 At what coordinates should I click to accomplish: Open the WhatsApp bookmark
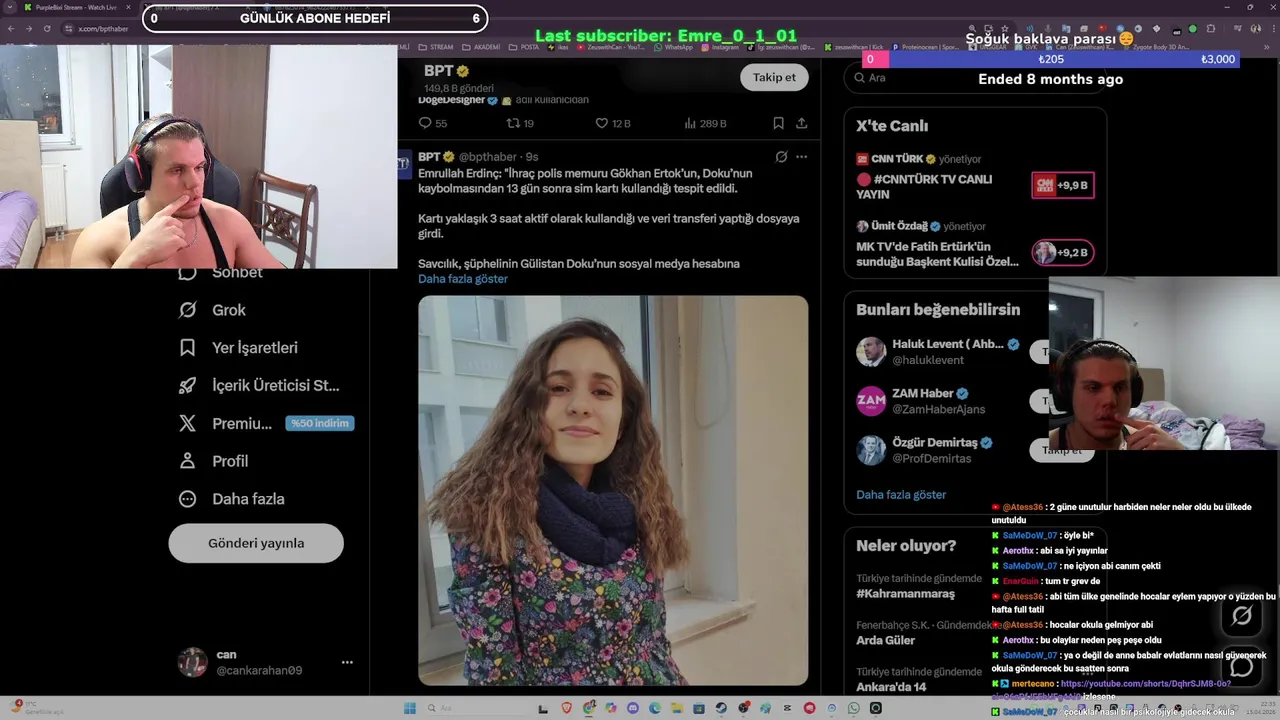pos(673,46)
